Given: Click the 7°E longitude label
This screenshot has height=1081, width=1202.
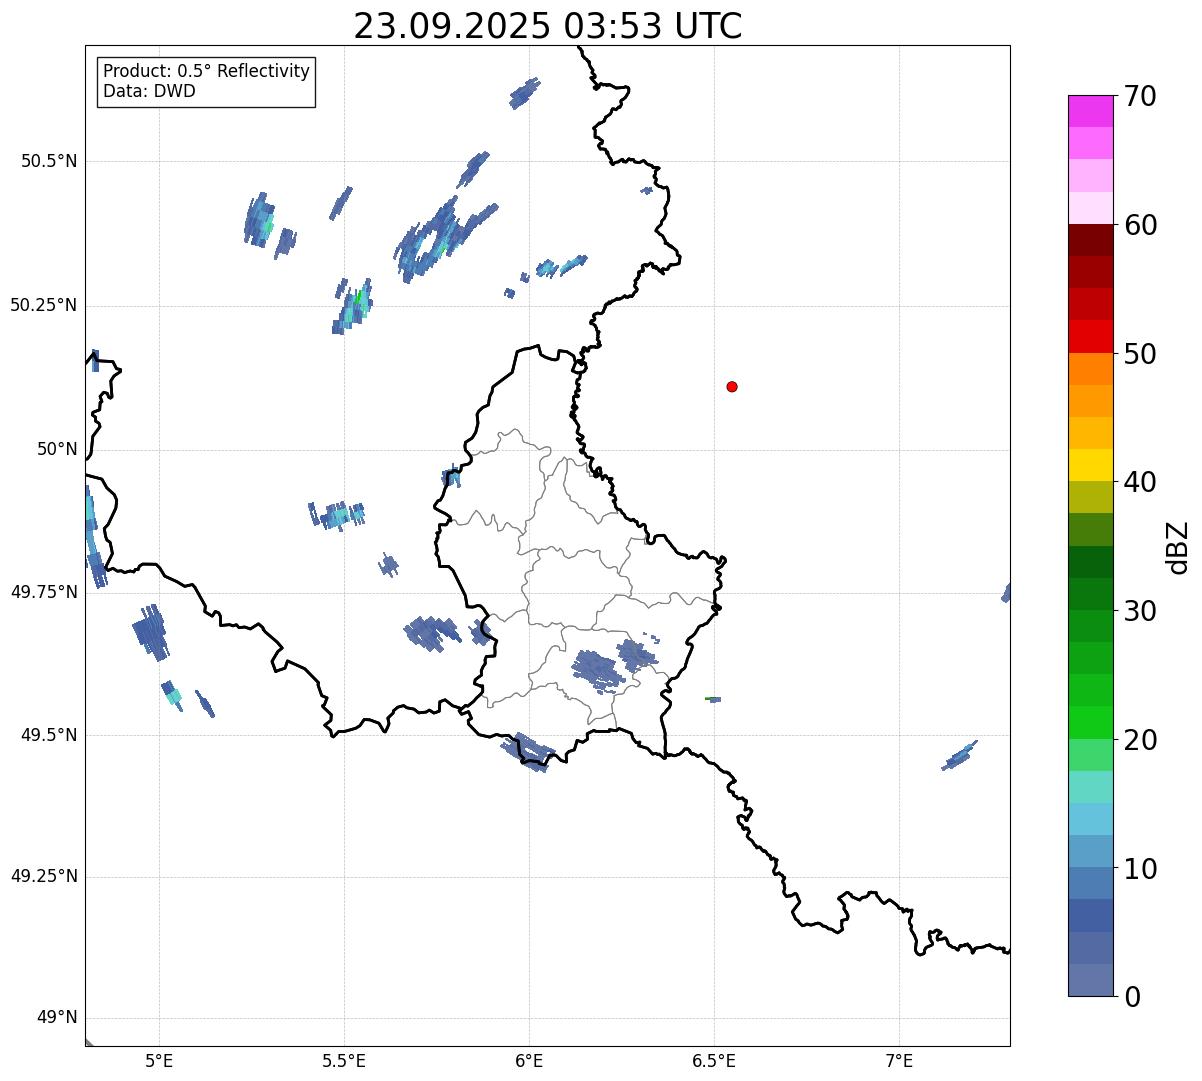Looking at the screenshot, I should [x=899, y=1061].
